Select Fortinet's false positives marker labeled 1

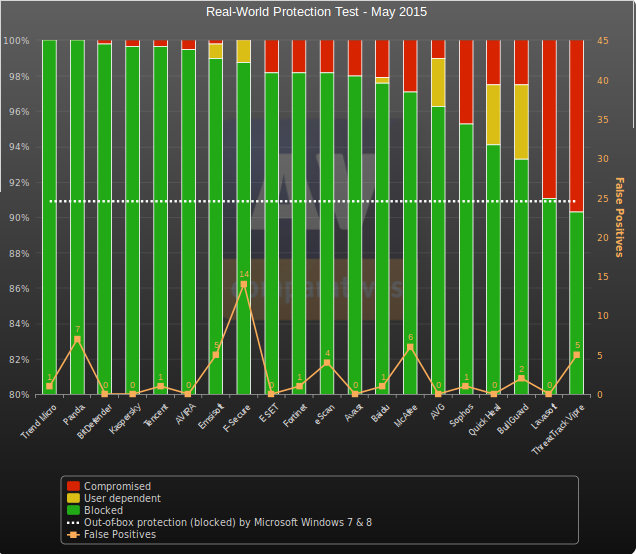[299, 386]
